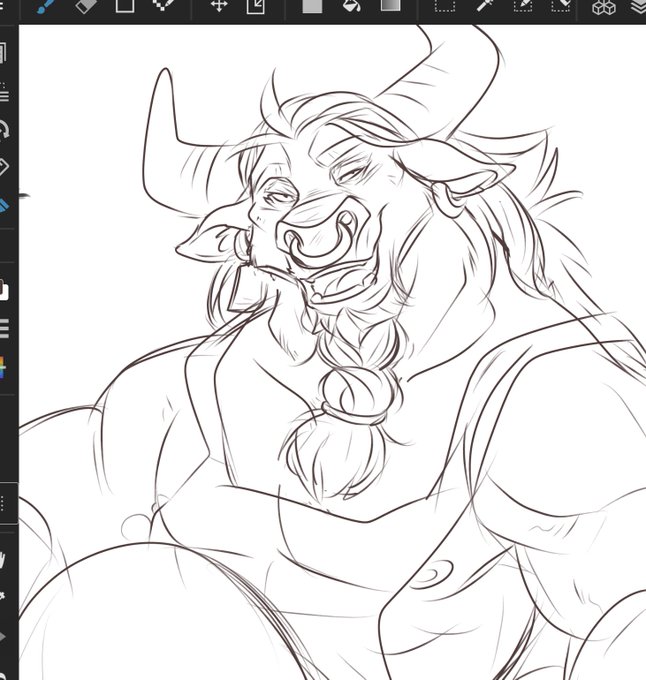
Task: Click the curved rotate arrow in left sidebar
Action: tap(4, 130)
